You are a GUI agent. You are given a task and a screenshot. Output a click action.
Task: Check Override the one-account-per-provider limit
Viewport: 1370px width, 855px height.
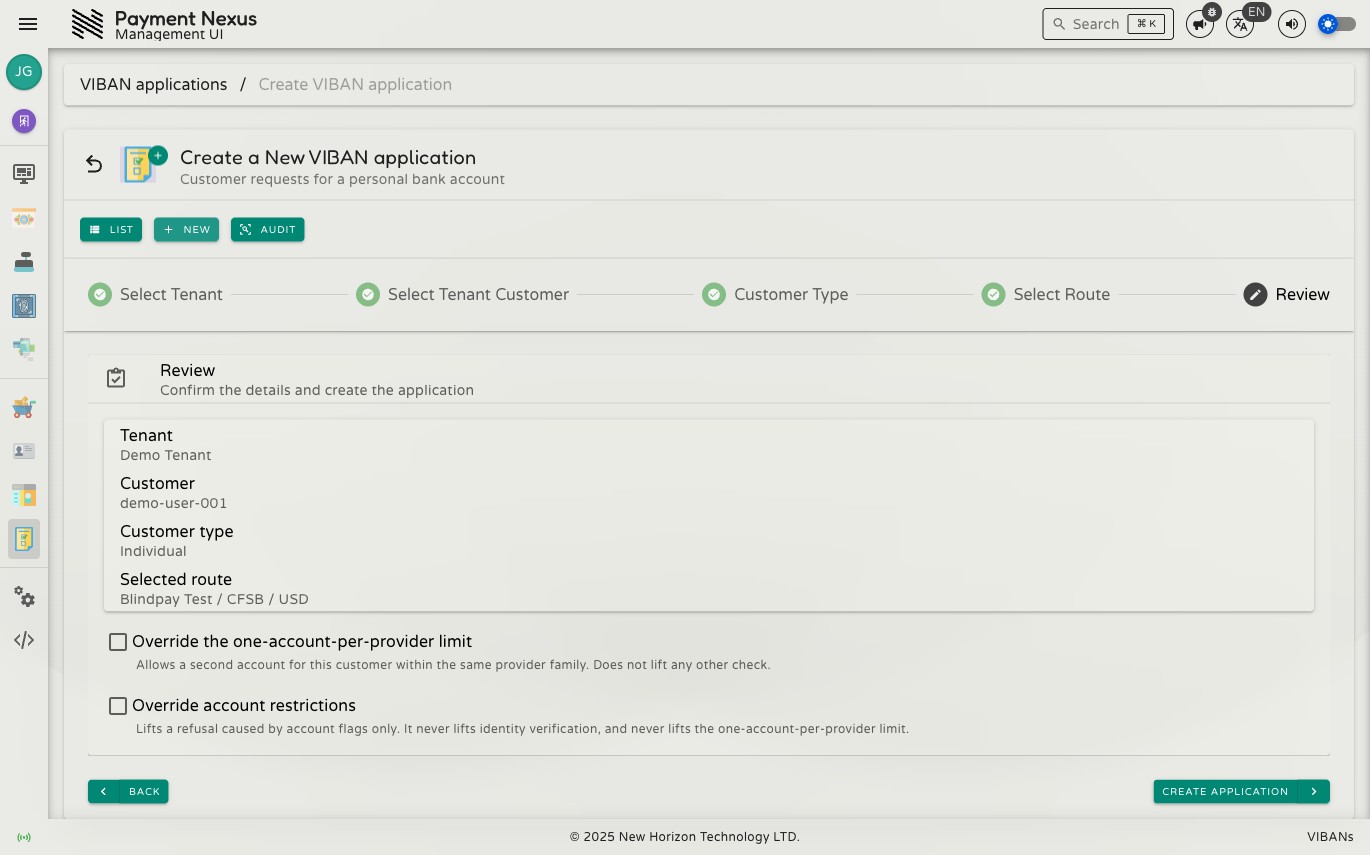coord(118,642)
